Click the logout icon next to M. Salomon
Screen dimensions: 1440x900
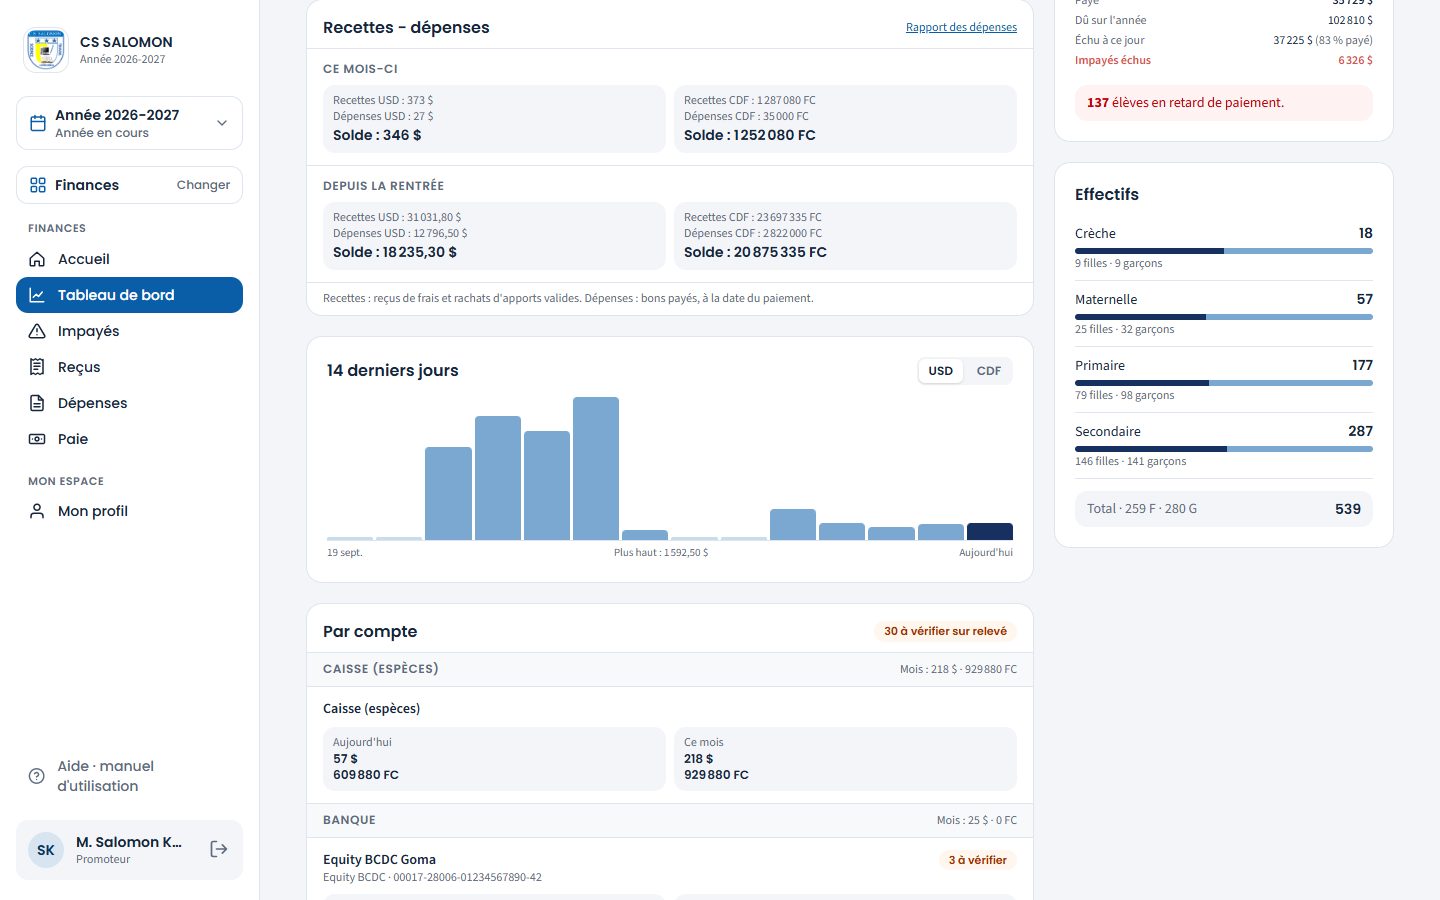tap(219, 849)
